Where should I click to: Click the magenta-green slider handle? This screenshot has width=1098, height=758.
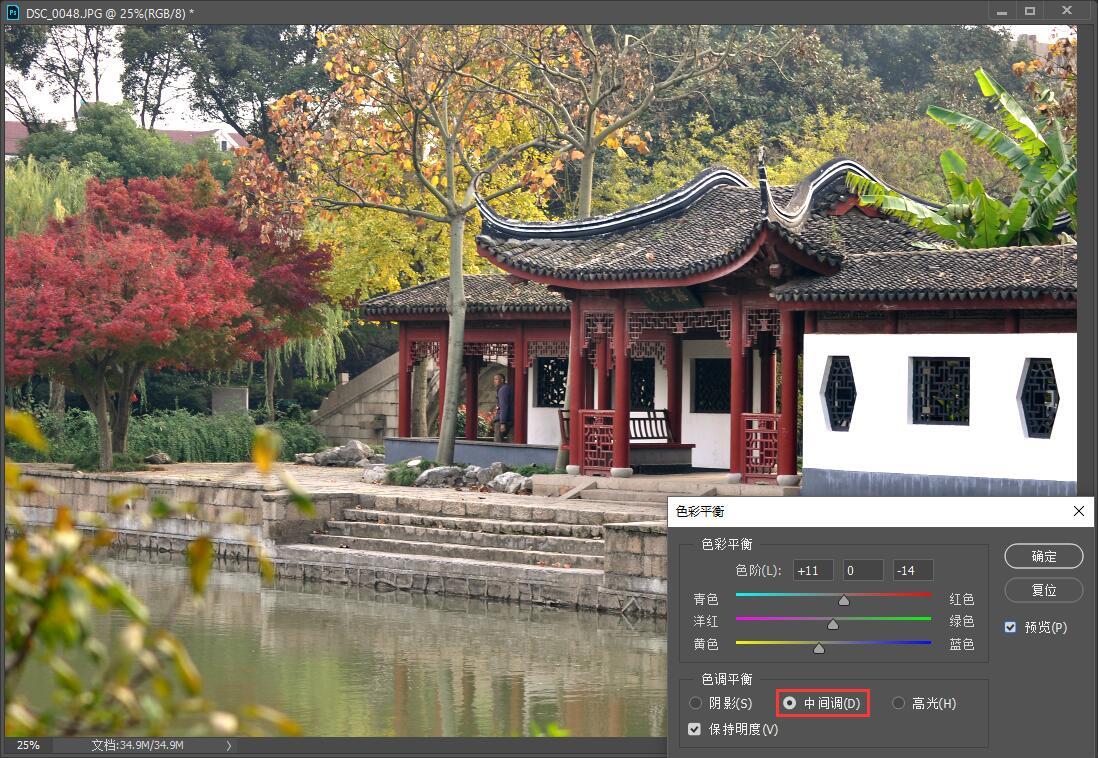point(833,623)
